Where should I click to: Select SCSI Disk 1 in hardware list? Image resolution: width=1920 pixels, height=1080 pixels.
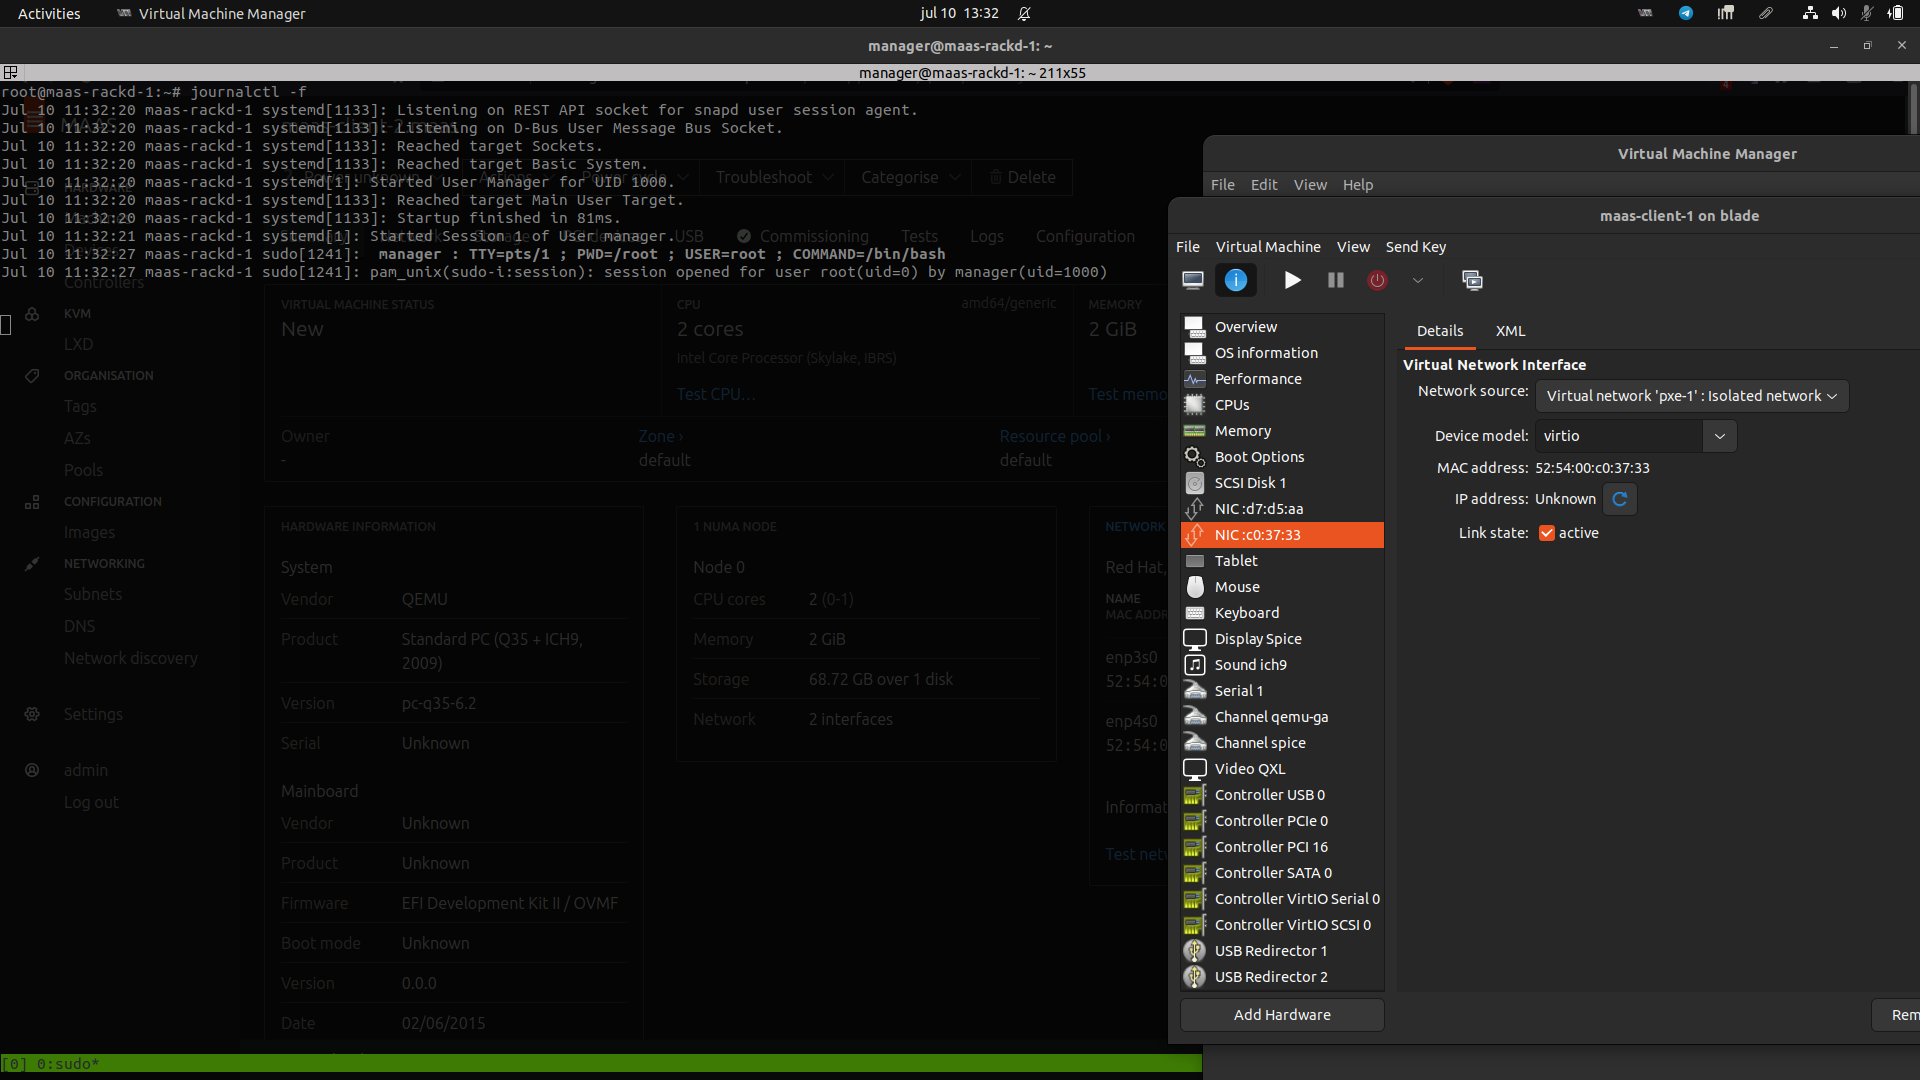tap(1250, 483)
